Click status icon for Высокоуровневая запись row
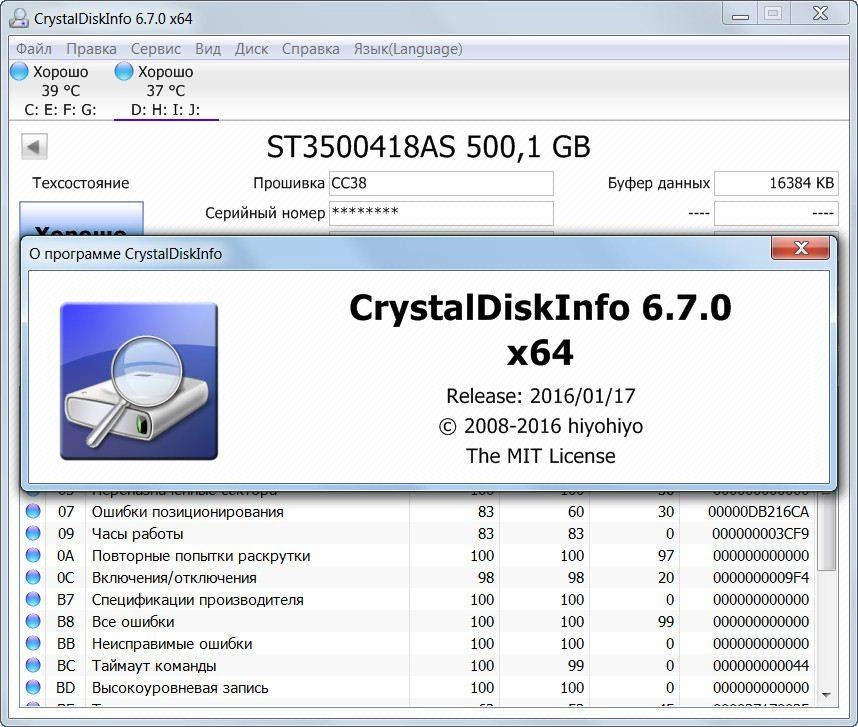This screenshot has height=727, width=858. point(33,687)
